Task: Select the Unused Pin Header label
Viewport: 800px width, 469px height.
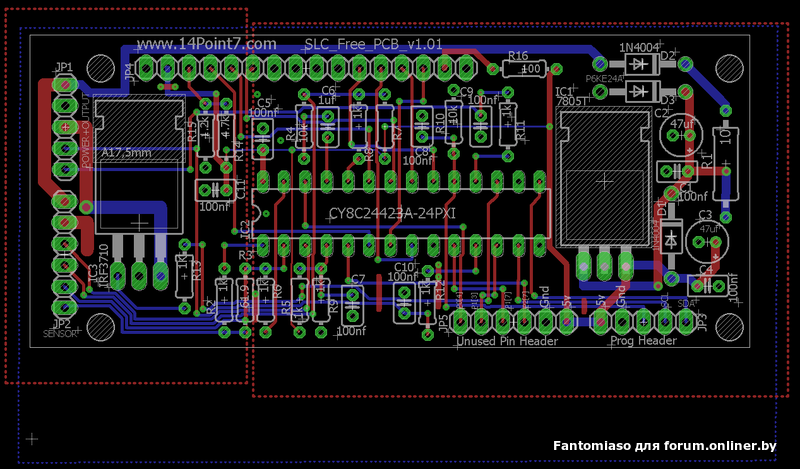Action: [x=506, y=341]
